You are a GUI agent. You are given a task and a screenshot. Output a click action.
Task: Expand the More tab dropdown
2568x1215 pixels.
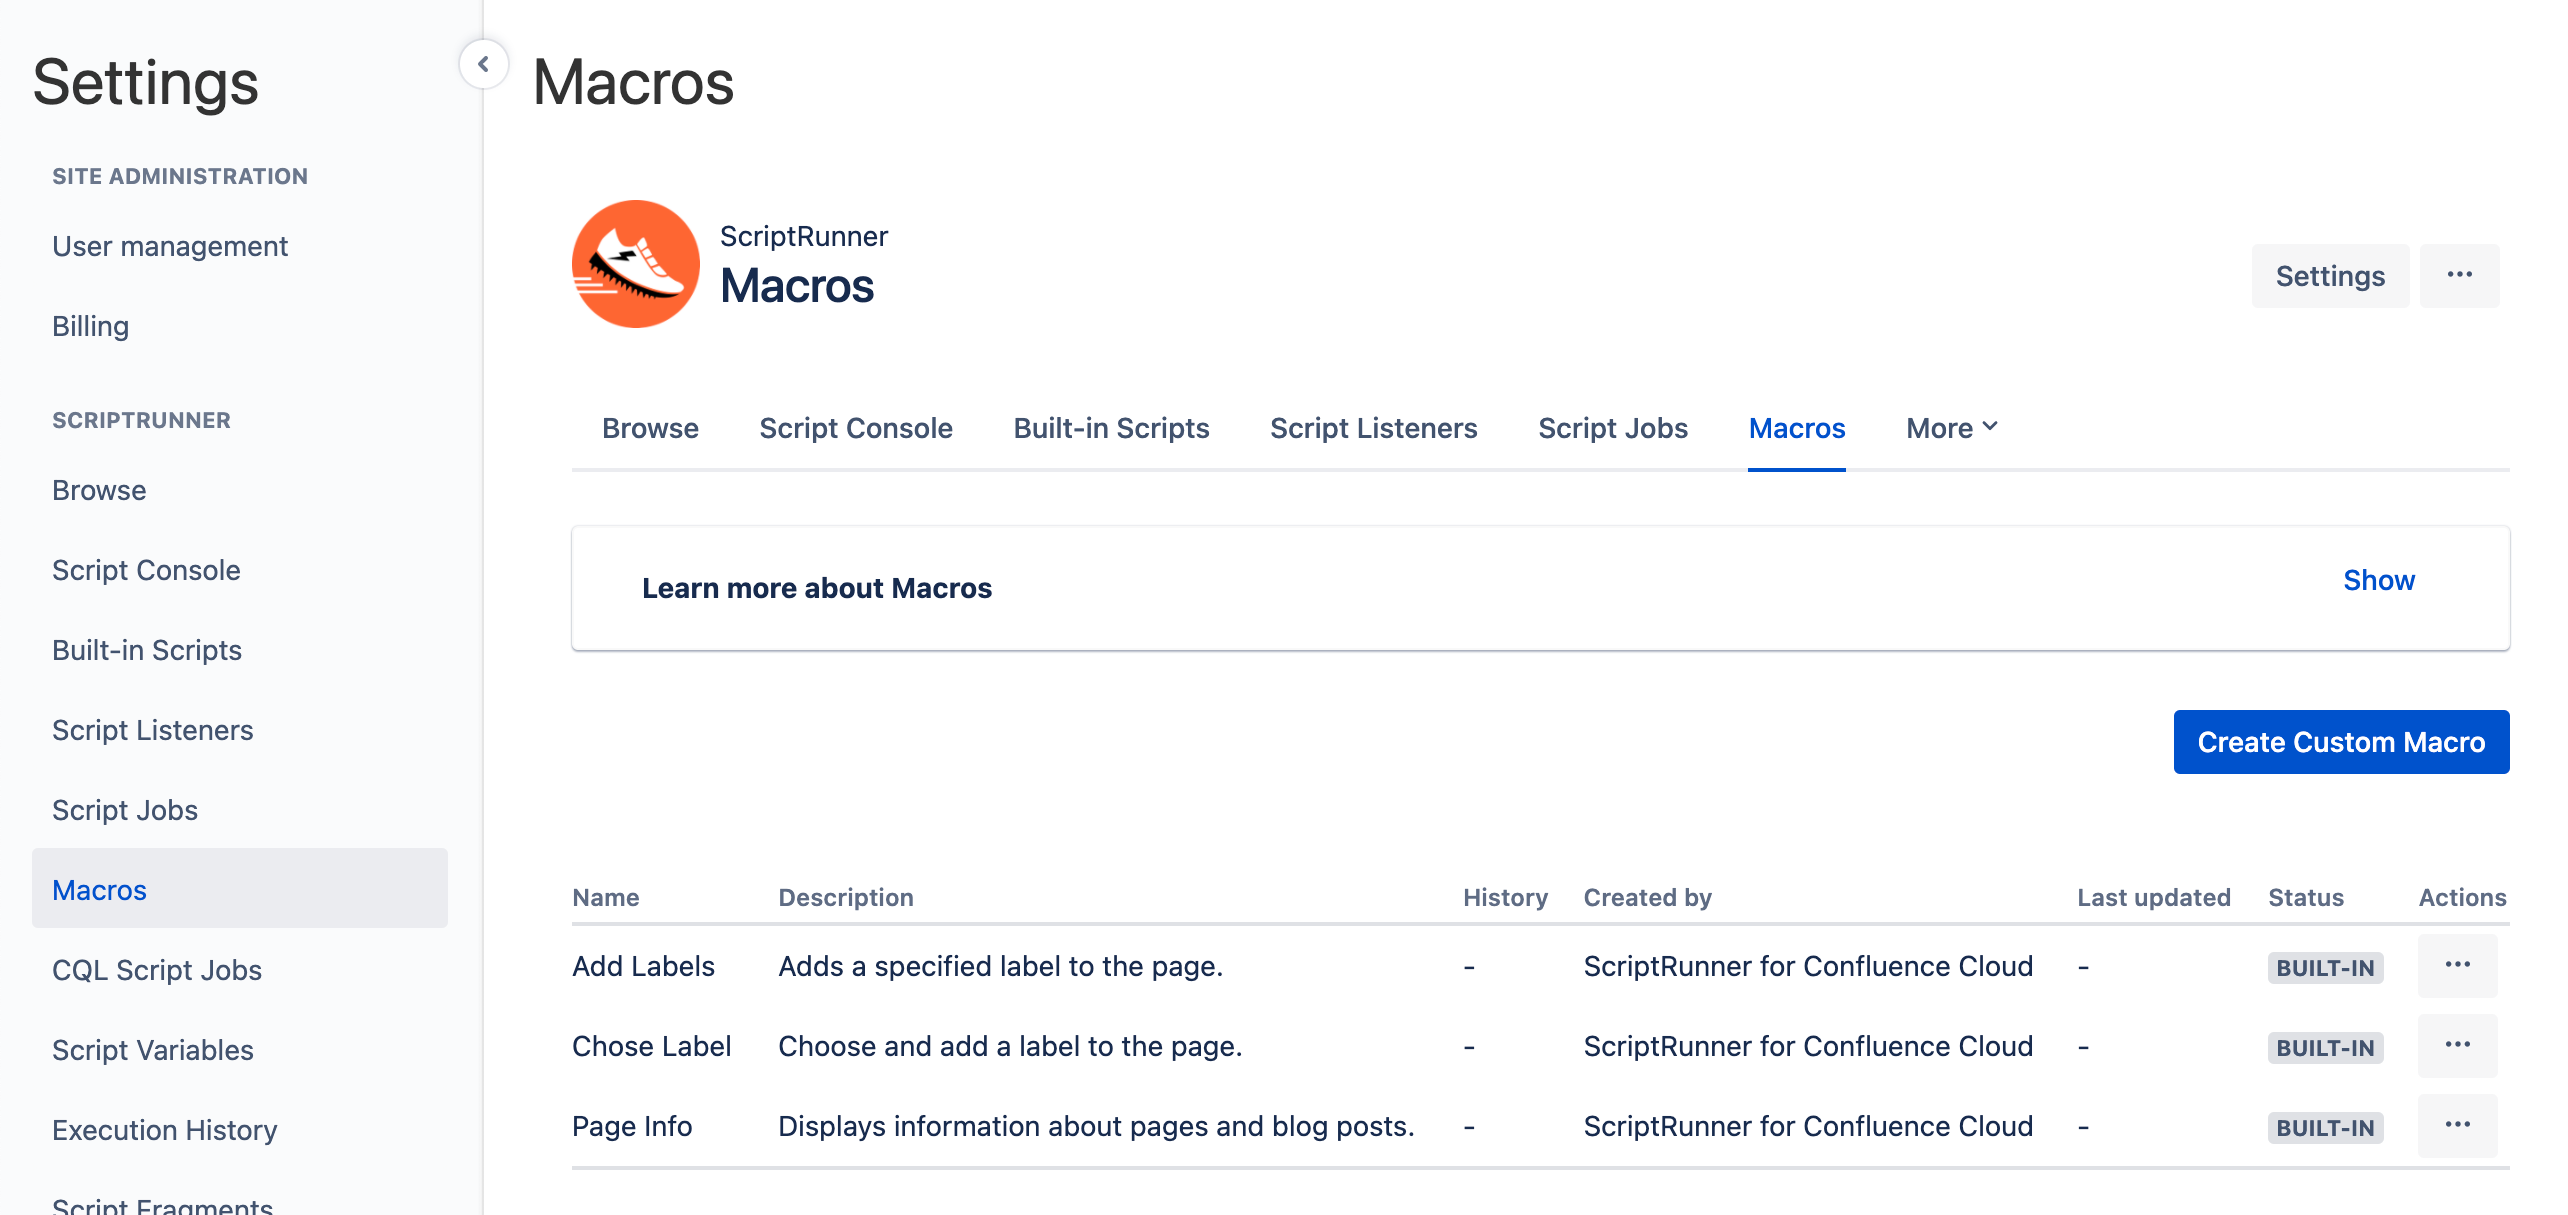[x=1951, y=428]
